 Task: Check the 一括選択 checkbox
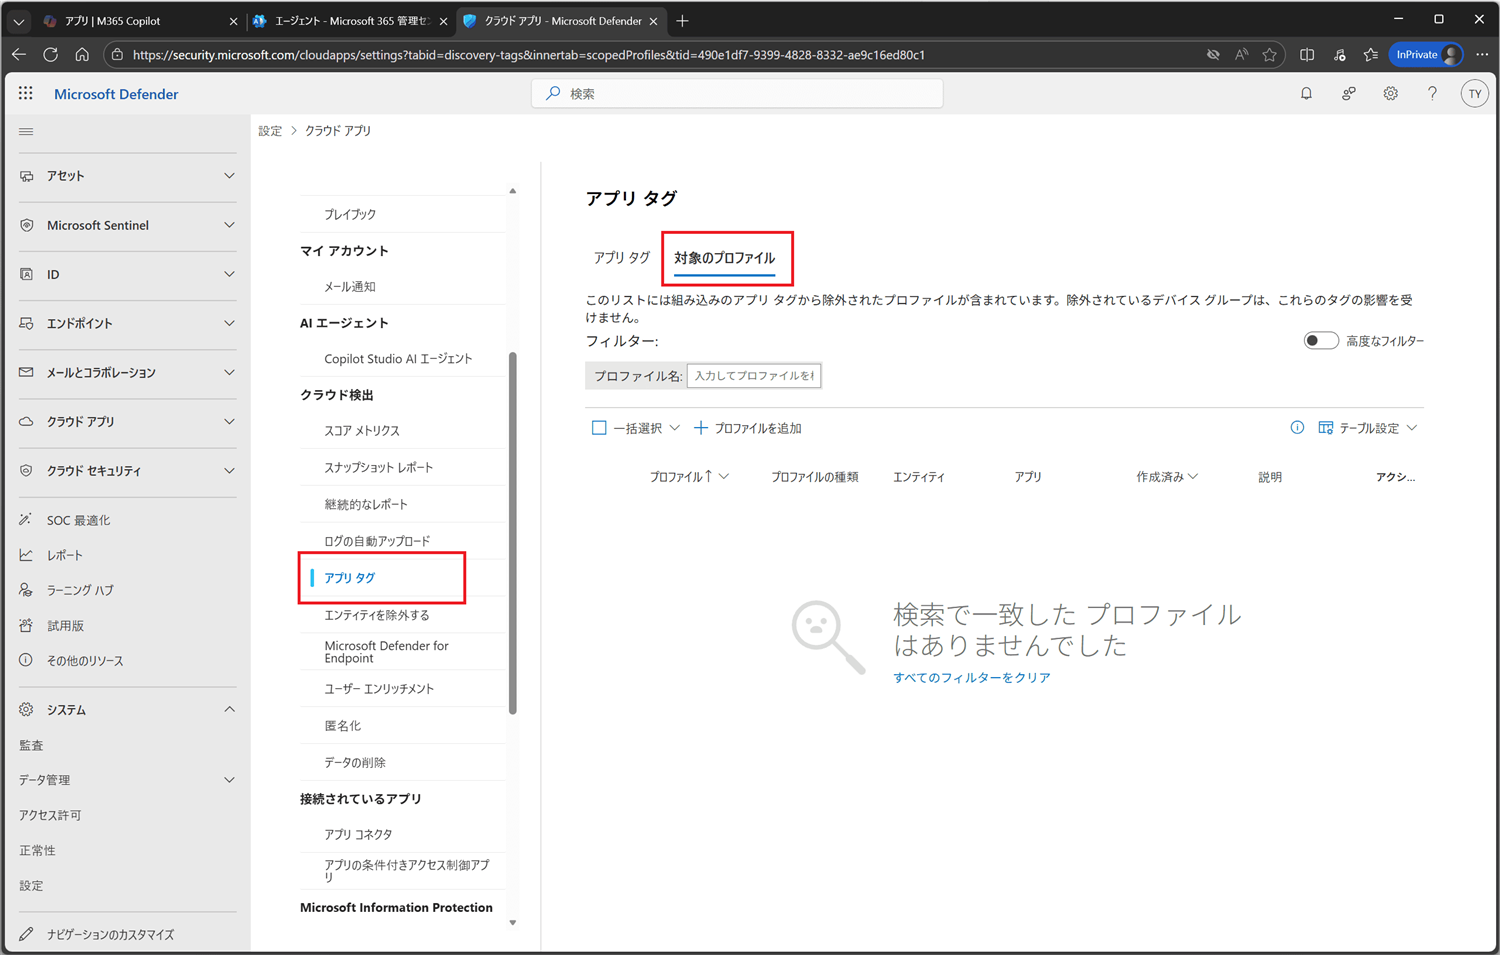[x=599, y=428]
